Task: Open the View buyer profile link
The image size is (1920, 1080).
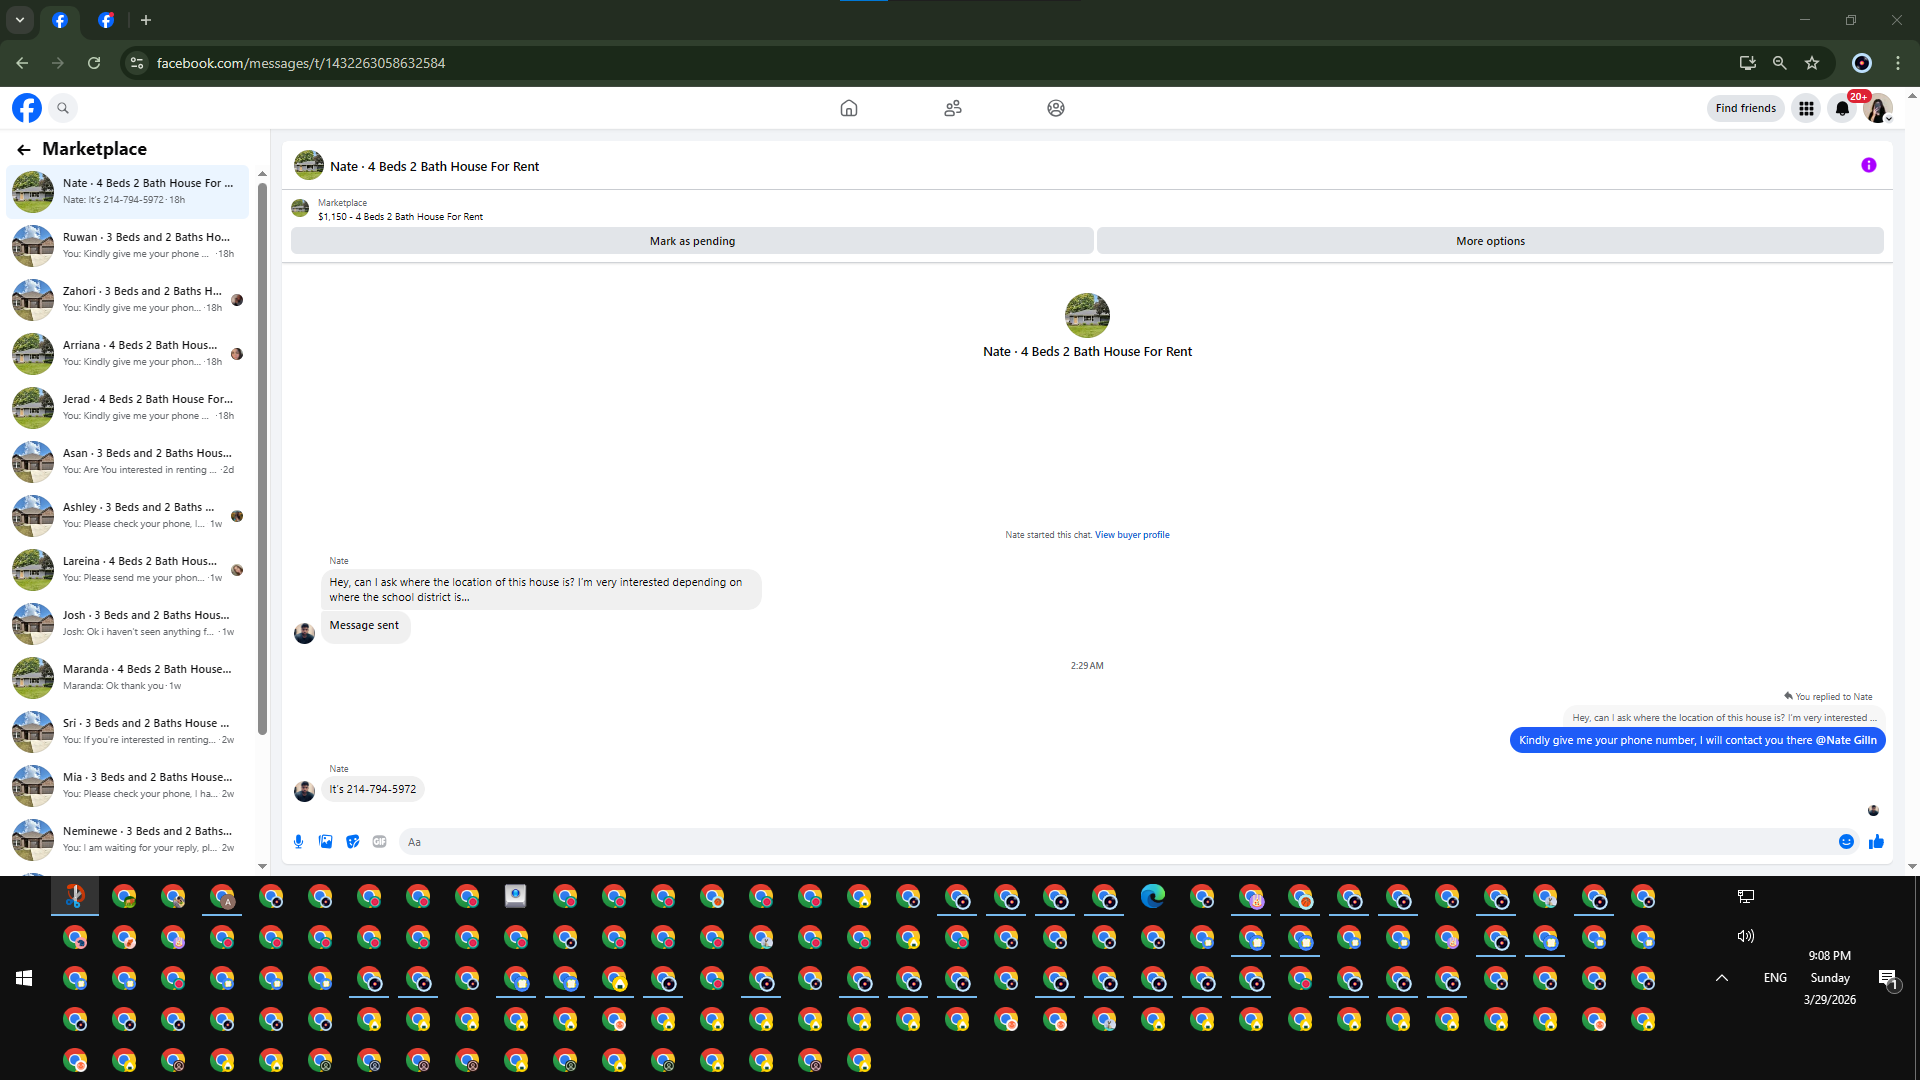Action: click(x=1132, y=535)
